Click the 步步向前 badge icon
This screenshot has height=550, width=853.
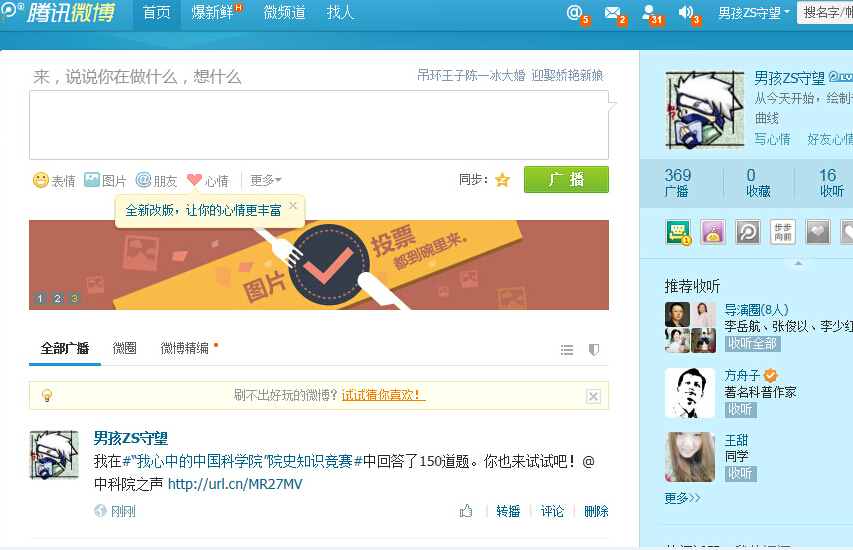[783, 232]
